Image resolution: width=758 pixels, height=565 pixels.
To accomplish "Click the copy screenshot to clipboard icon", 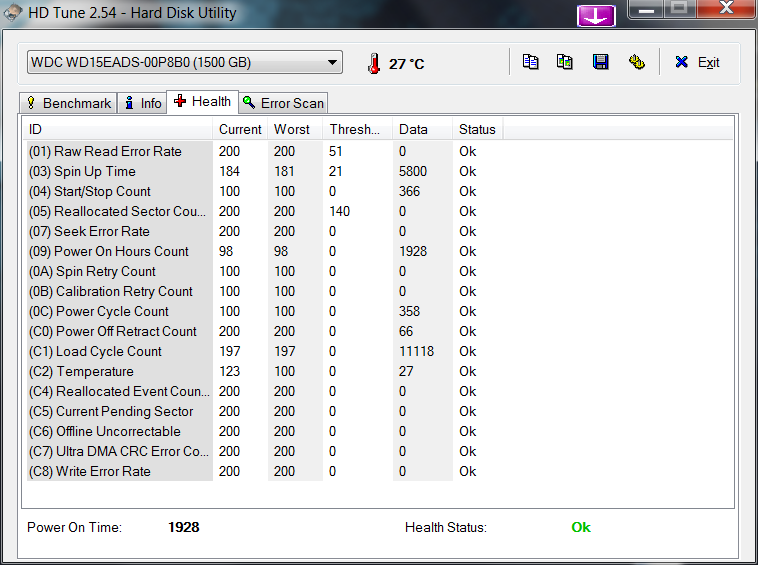I will [x=565, y=62].
